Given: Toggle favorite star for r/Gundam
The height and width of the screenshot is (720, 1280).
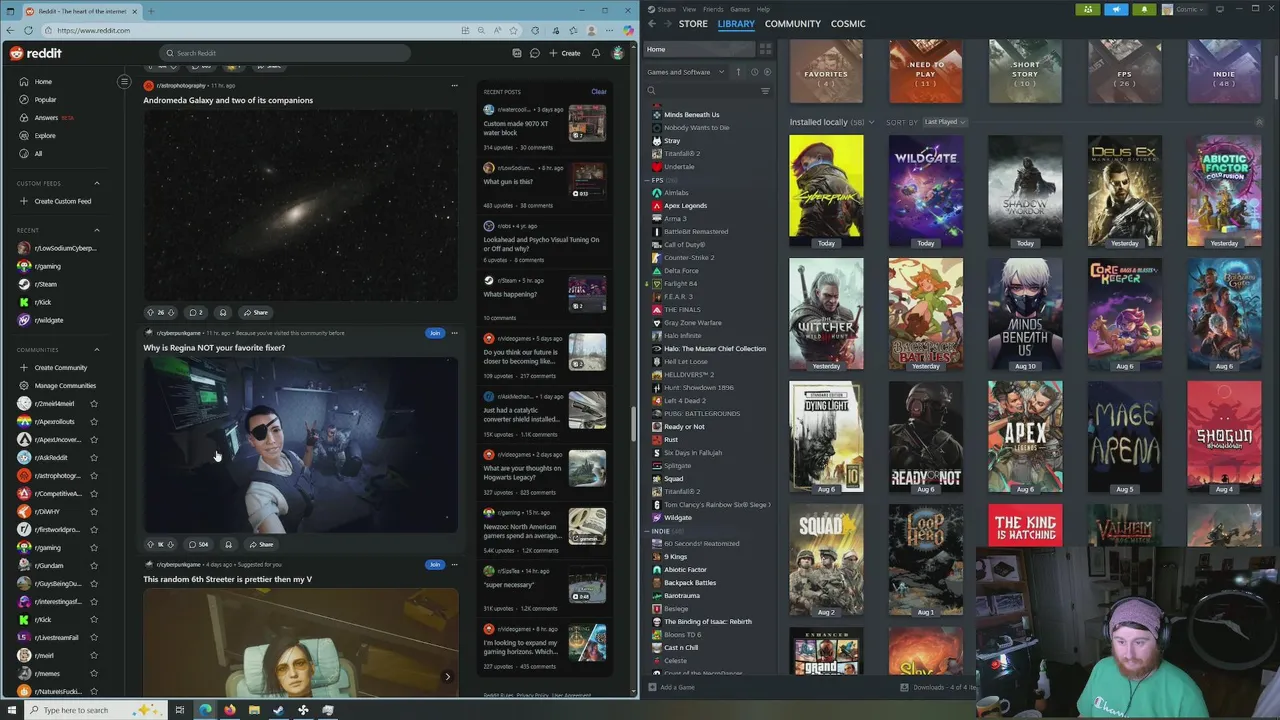Looking at the screenshot, I should click(x=94, y=566).
